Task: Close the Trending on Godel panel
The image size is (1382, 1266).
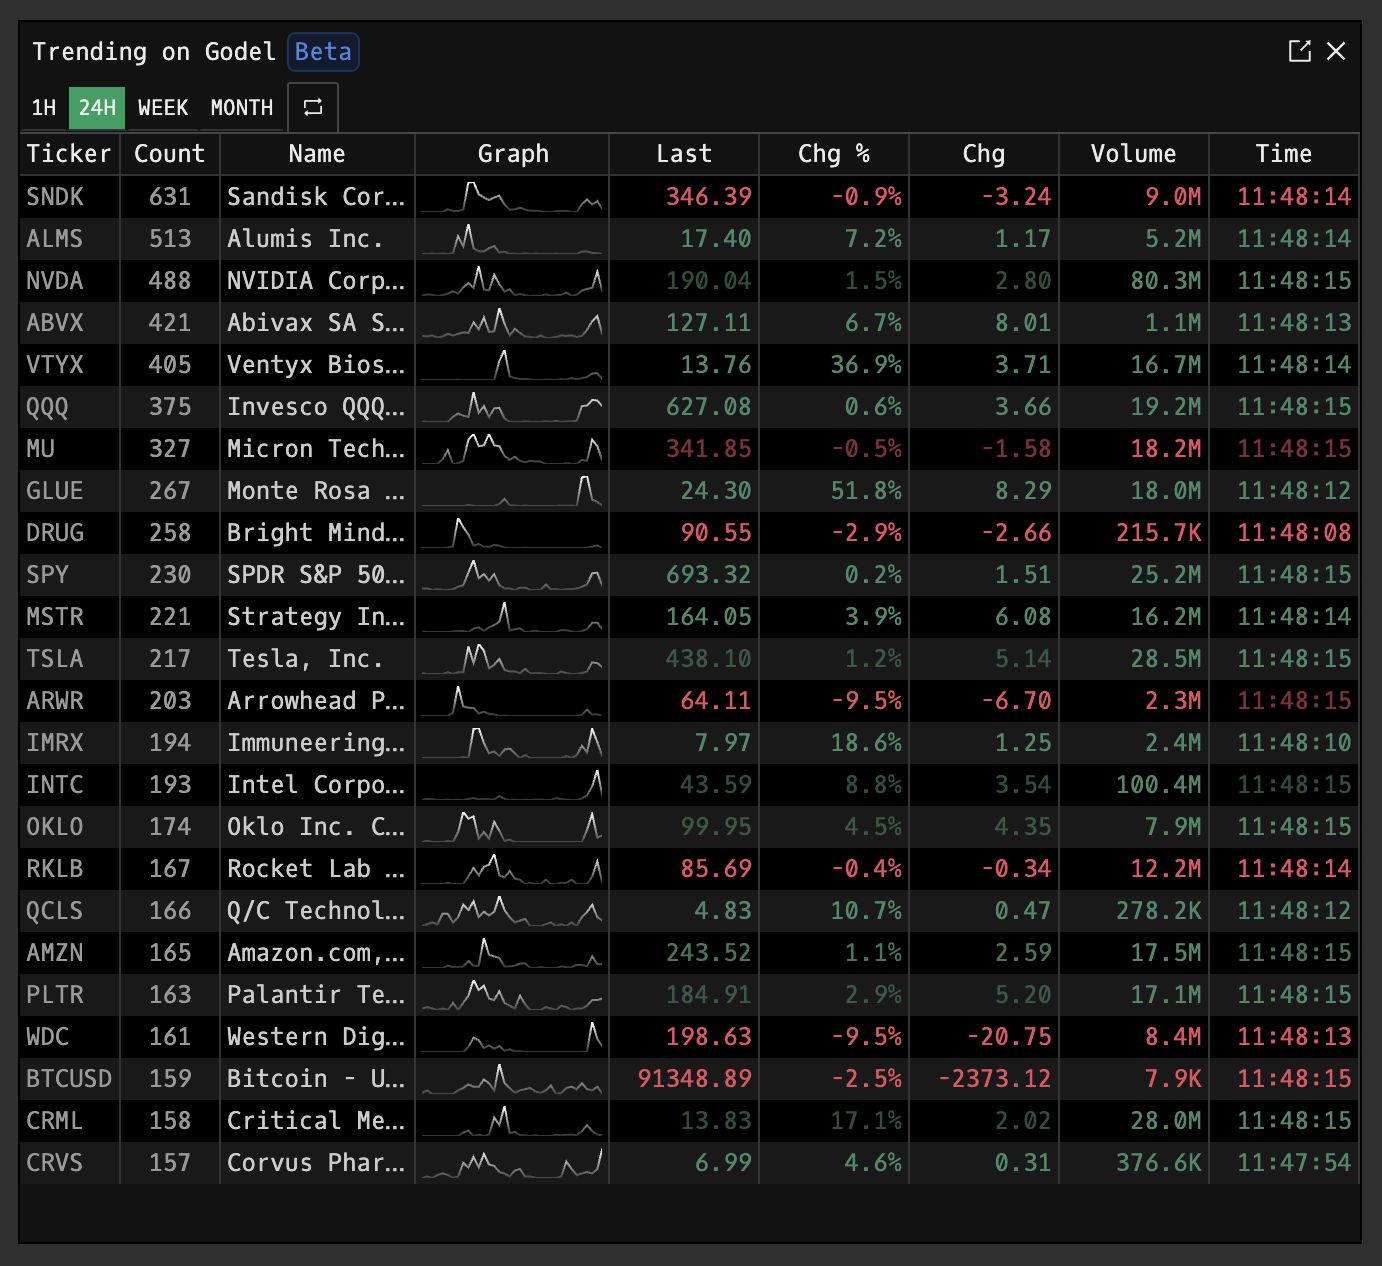Action: (x=1336, y=51)
